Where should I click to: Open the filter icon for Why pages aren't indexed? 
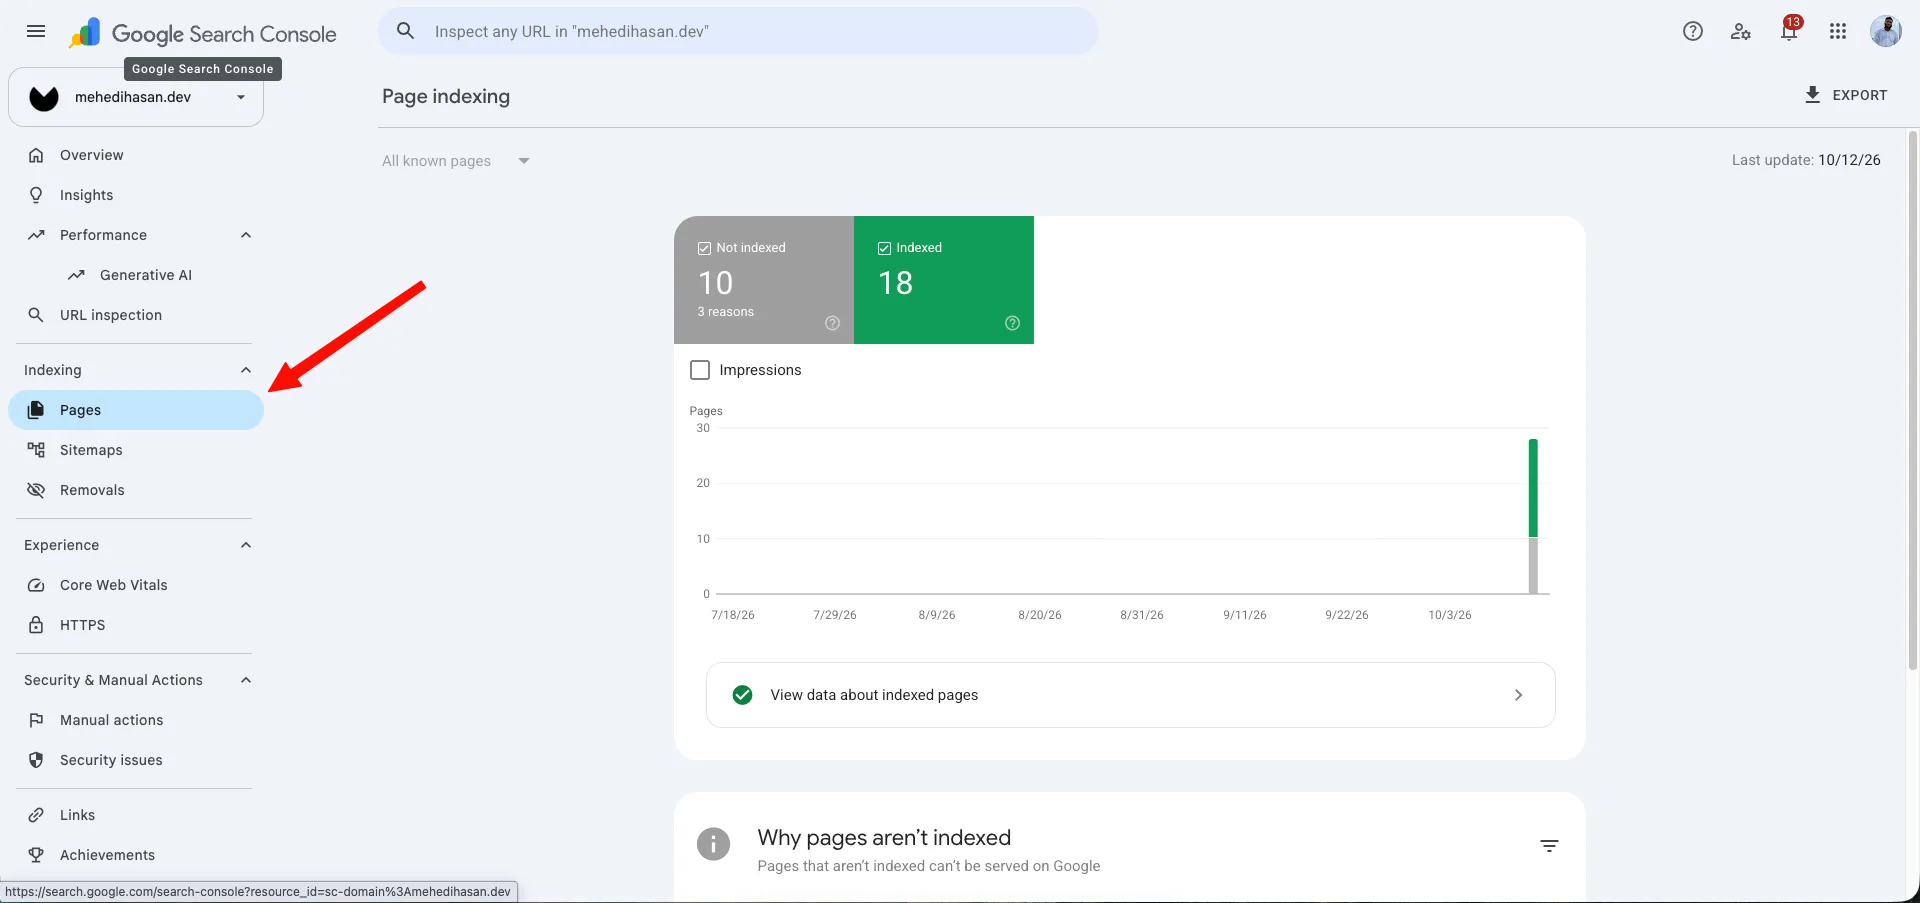coord(1549,846)
